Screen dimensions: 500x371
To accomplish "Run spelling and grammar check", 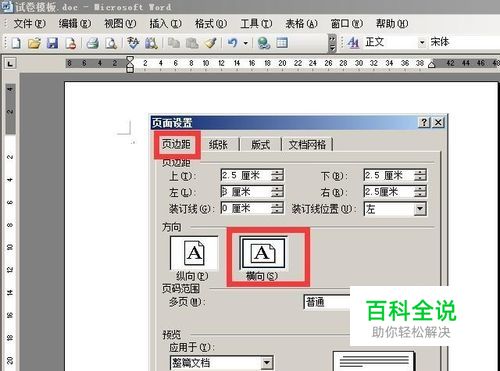I will click(133, 43).
